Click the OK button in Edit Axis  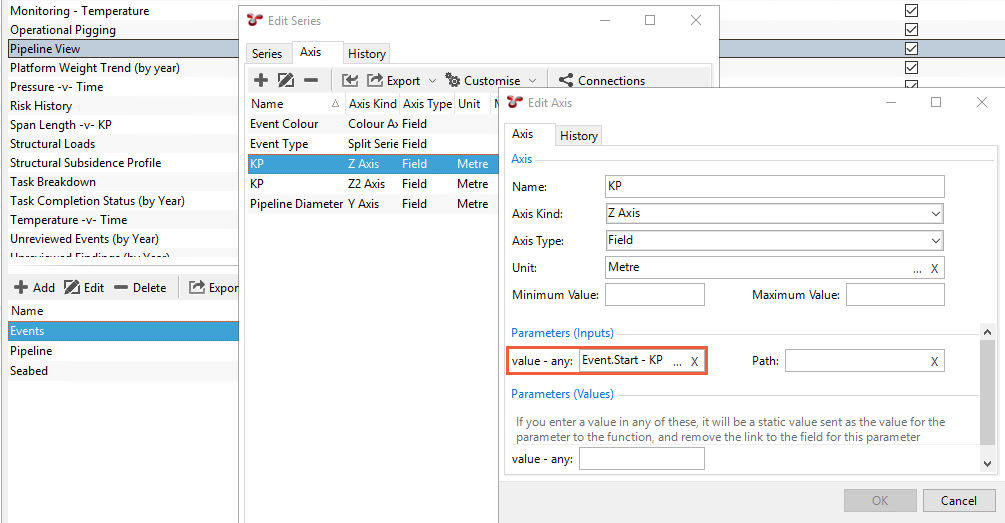point(880,501)
